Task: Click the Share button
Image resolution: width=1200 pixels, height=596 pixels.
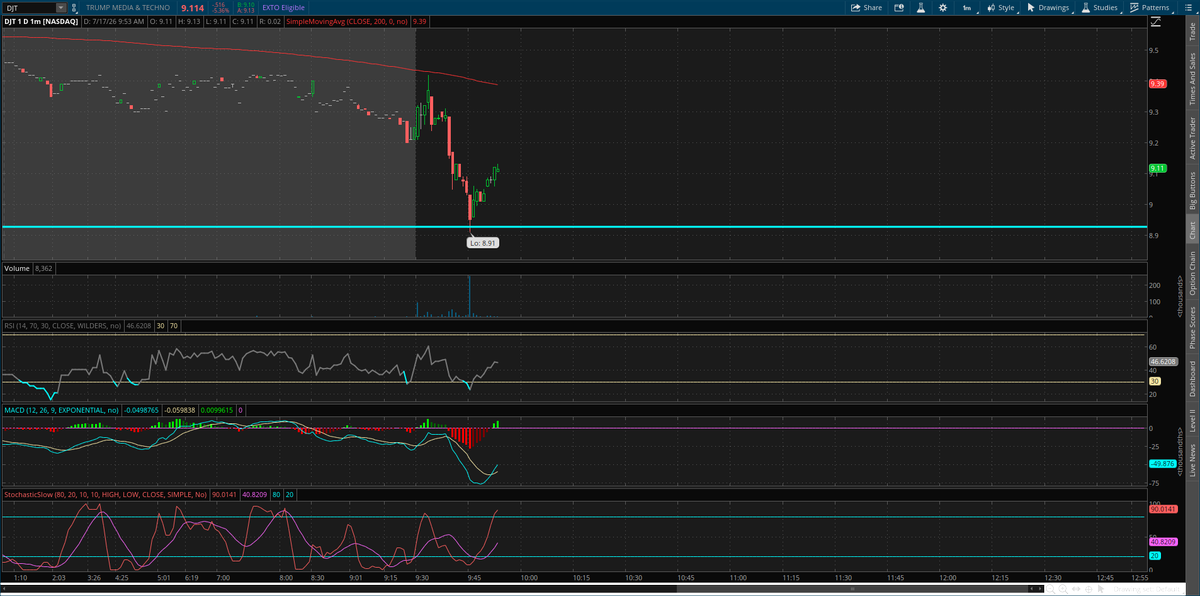Action: pos(866,7)
